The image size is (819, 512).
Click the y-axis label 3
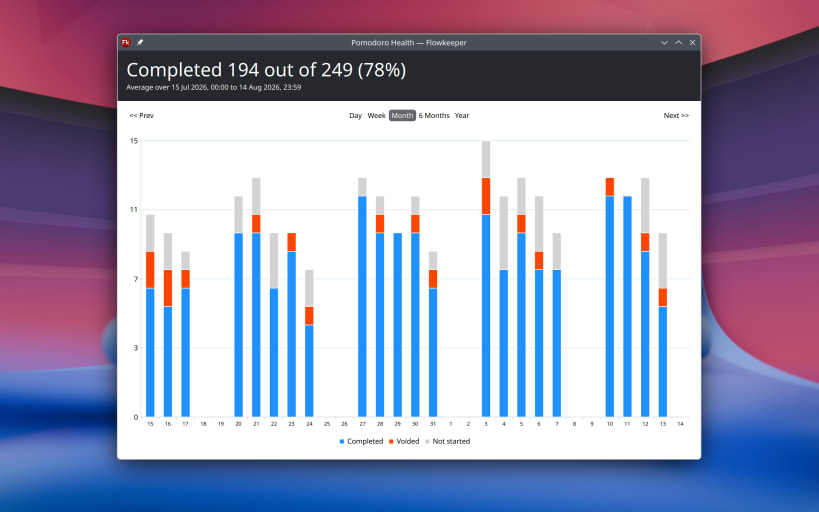tap(136, 348)
